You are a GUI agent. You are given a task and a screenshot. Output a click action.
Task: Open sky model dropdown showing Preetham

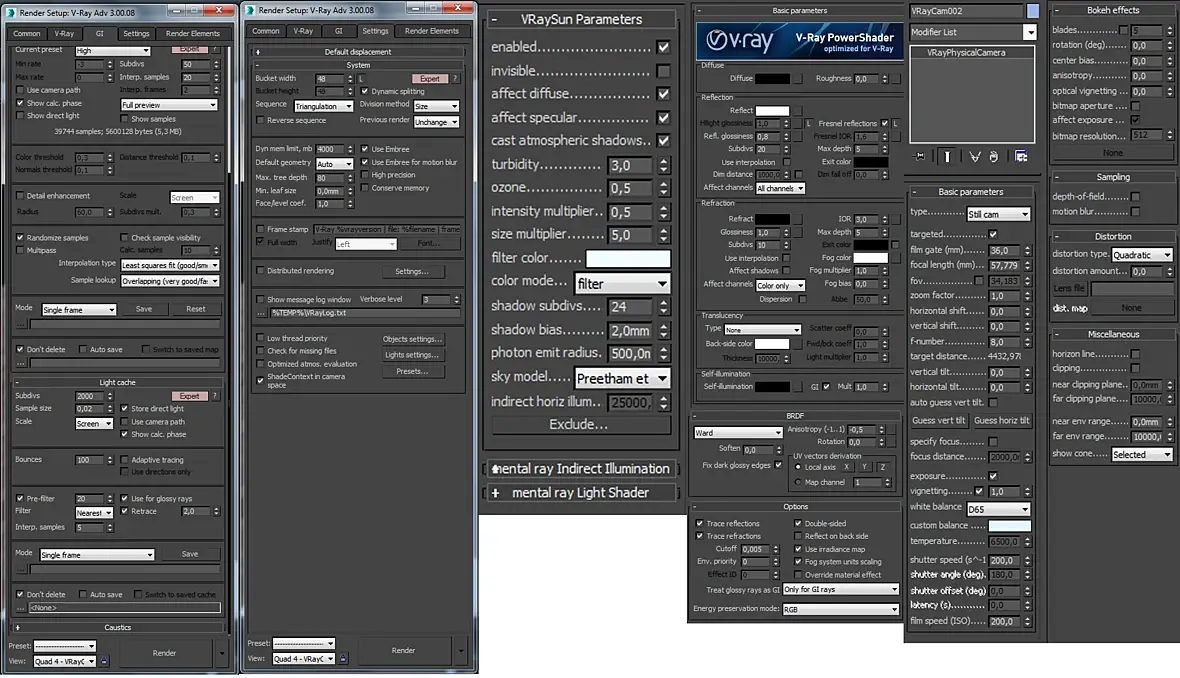[622, 379]
